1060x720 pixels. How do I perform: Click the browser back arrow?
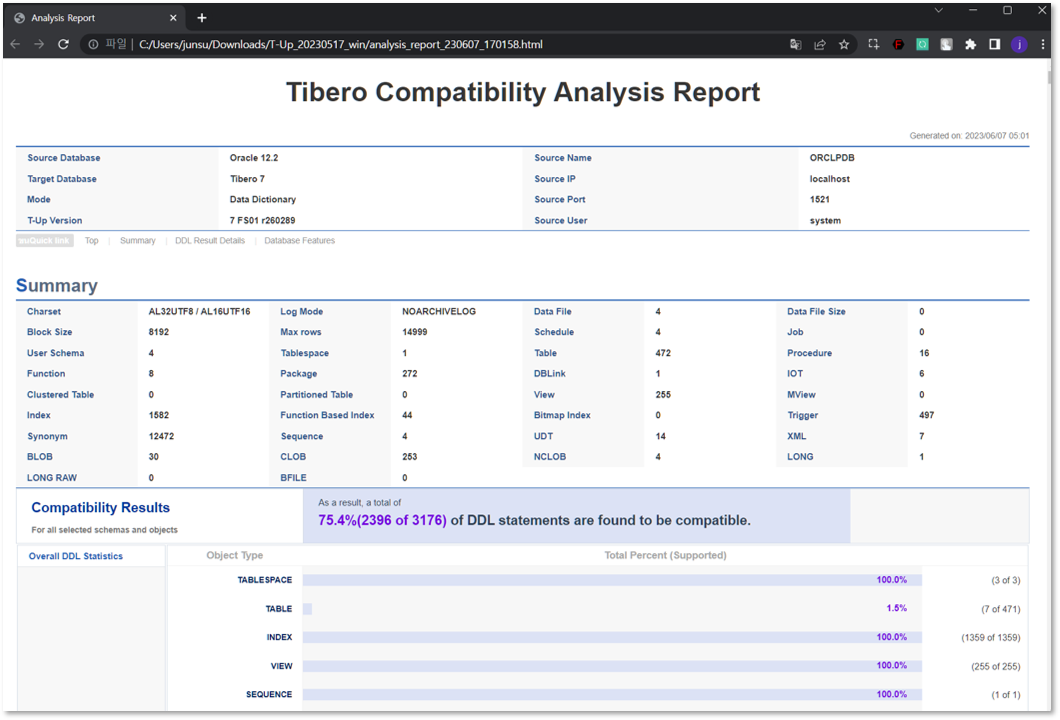click(x=15, y=44)
